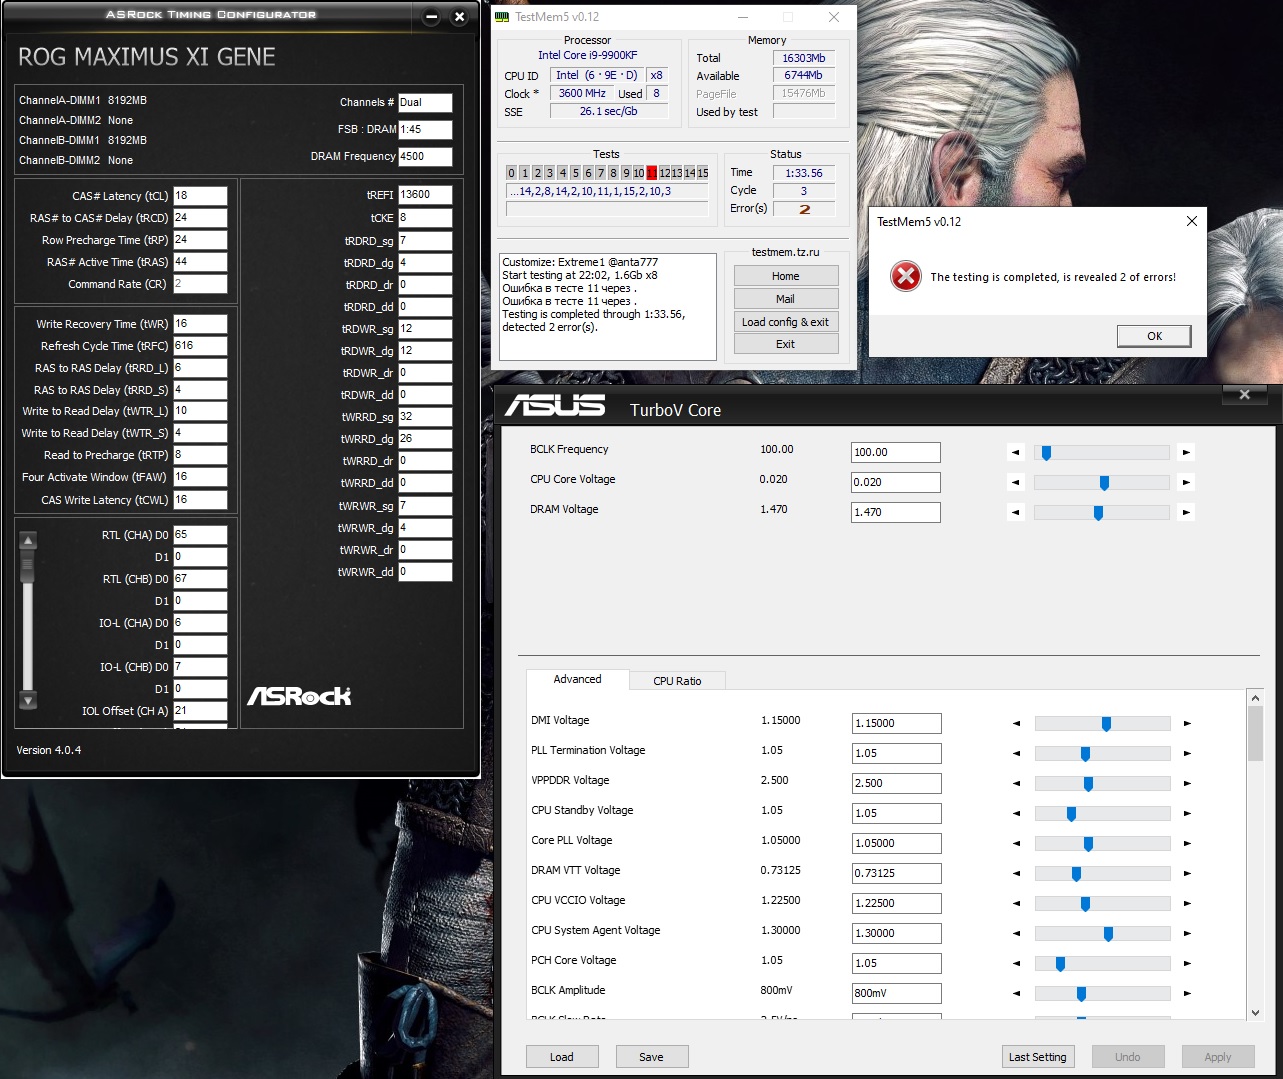Decrease BCLK Frequency with left arrow
The width and height of the screenshot is (1283, 1079).
click(x=1016, y=452)
